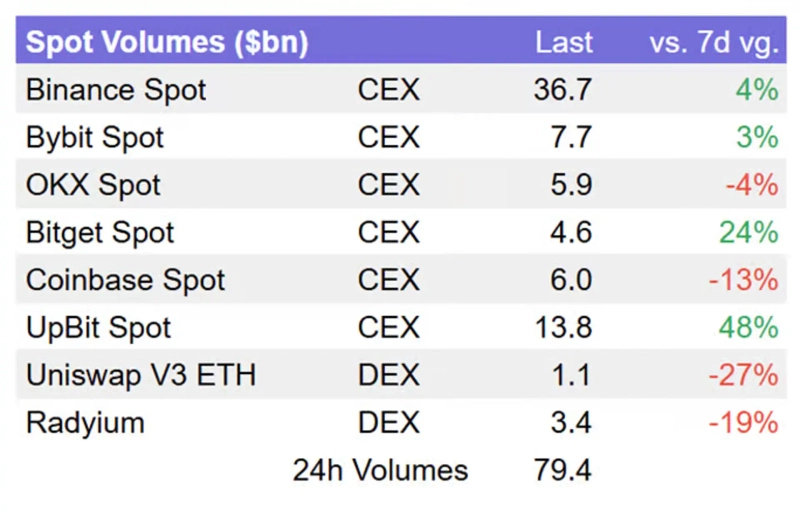Click the DEX label in Uniswap row
This screenshot has width=800, height=517.
click(x=389, y=375)
